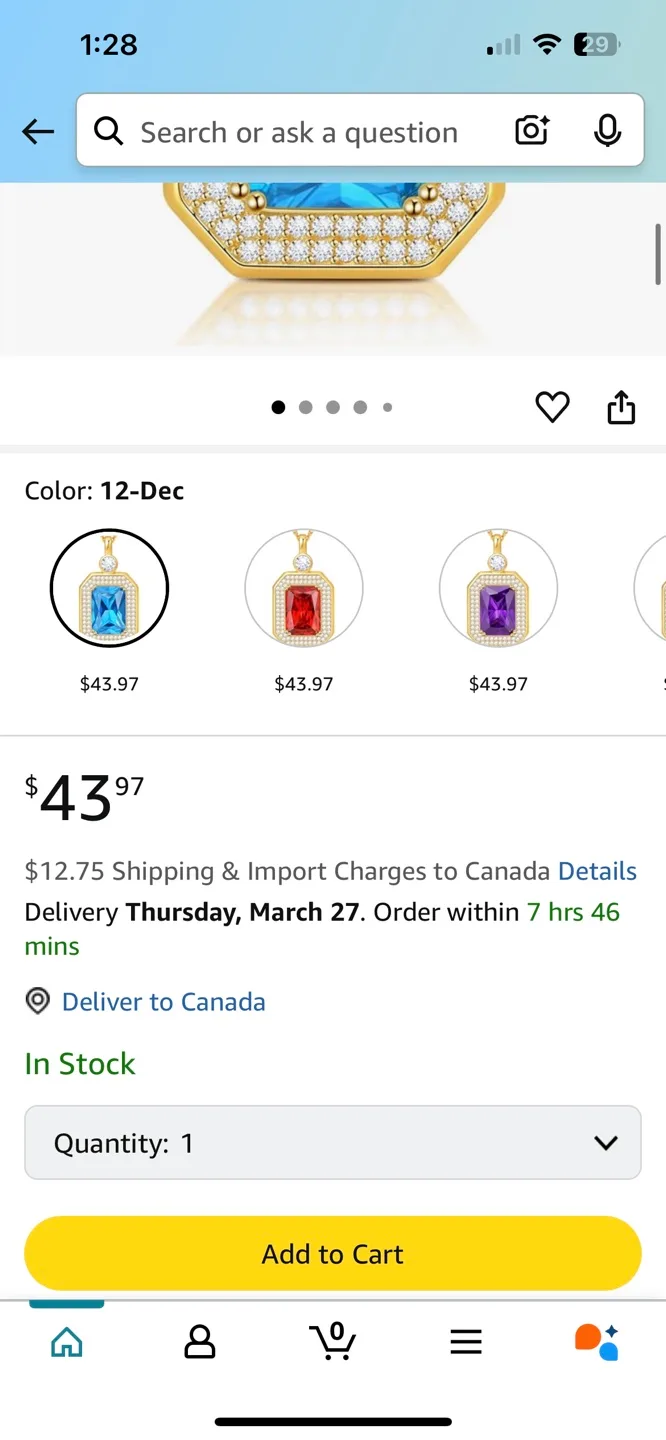Select the second carousel dot
The image size is (666, 1440).
(306, 407)
